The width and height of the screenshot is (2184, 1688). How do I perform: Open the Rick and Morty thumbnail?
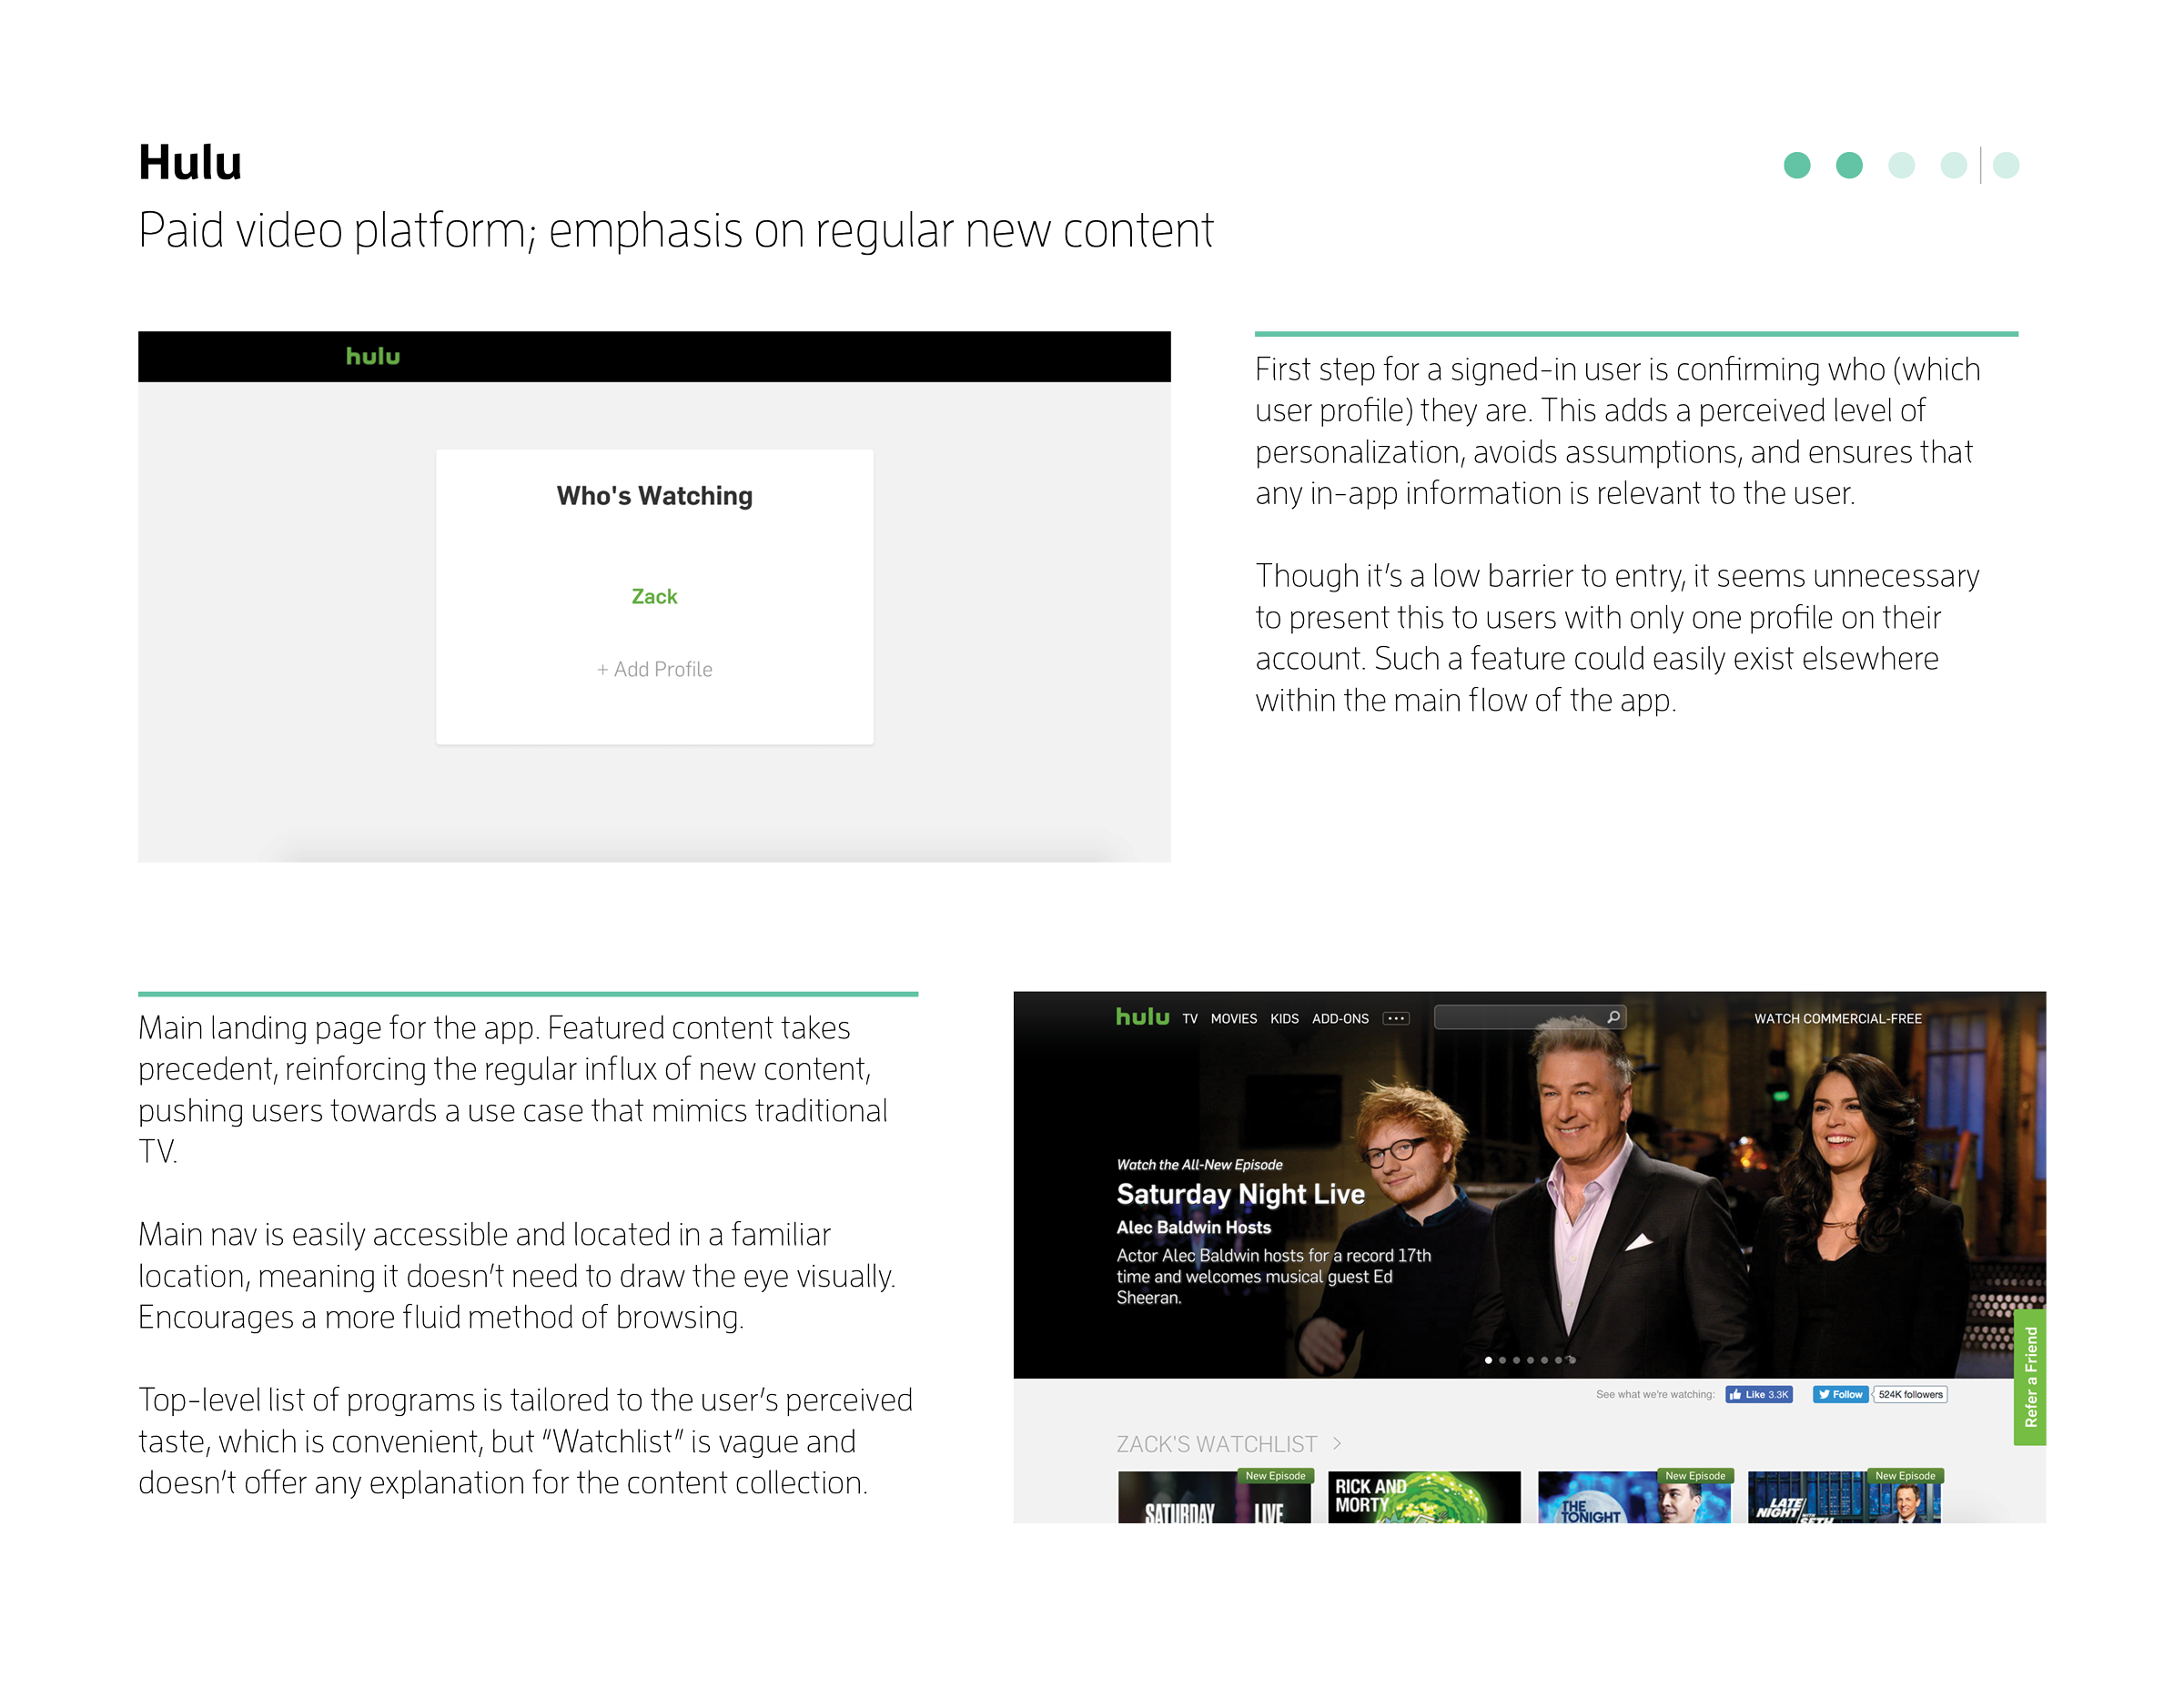tap(1424, 1497)
